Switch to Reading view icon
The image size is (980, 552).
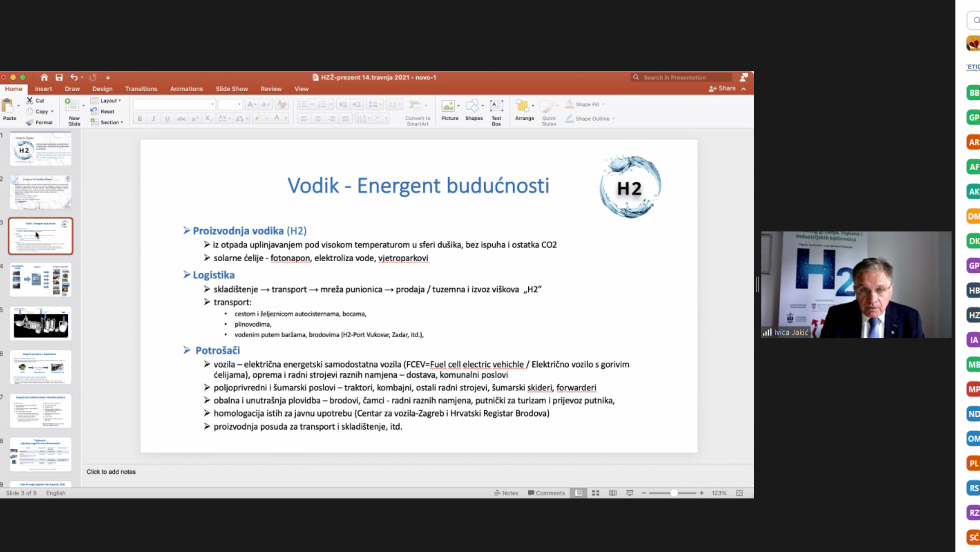click(x=613, y=493)
